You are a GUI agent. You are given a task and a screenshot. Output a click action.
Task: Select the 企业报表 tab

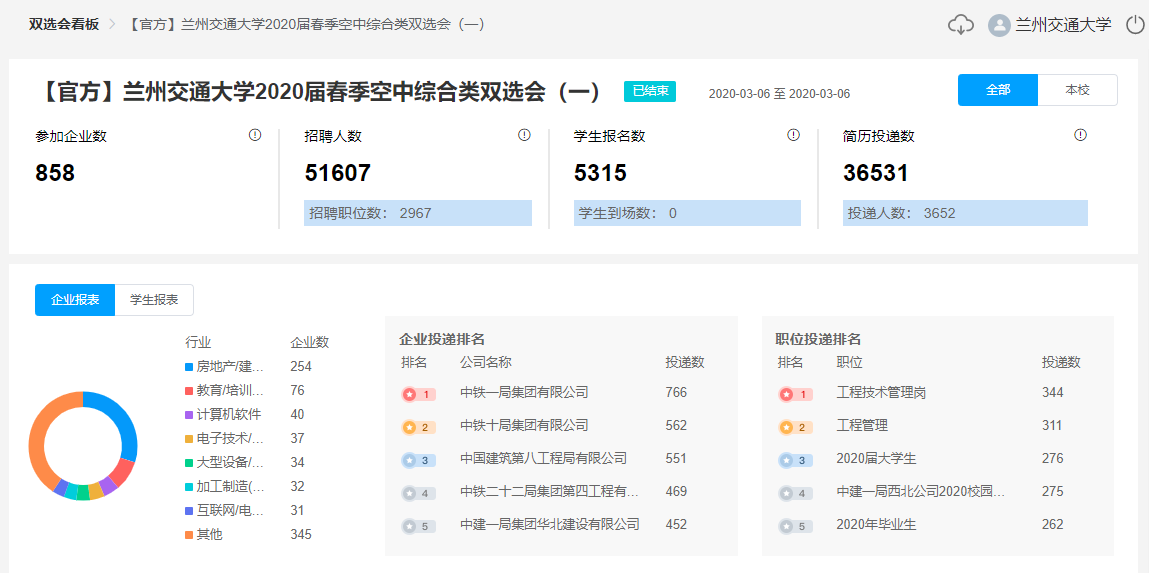(x=75, y=300)
